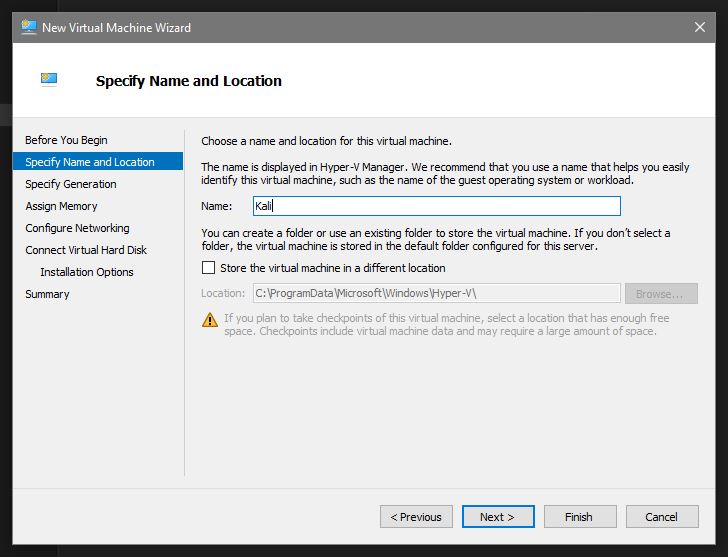Click the wizard icon in the title bar
Screen dimensions: 728x557
28,27
